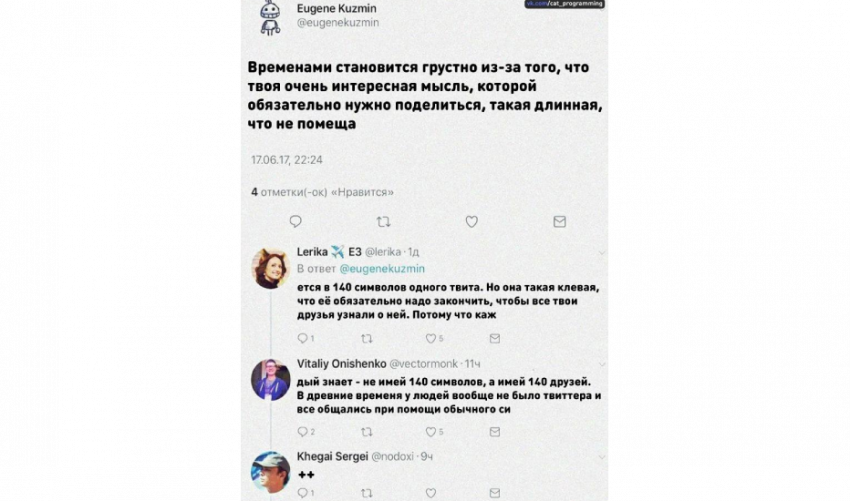
Task: Expand options chevron on Khegai Sergei's tweet
Action: coord(601,457)
